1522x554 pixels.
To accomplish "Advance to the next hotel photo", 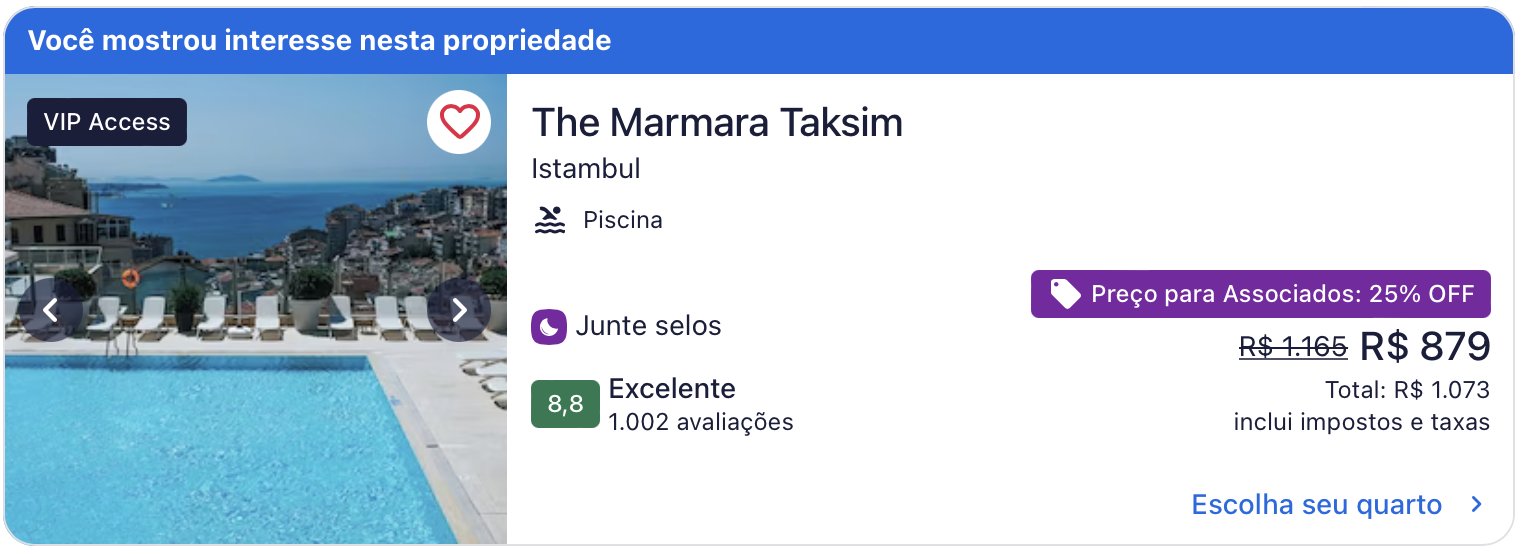I will point(459,310).
